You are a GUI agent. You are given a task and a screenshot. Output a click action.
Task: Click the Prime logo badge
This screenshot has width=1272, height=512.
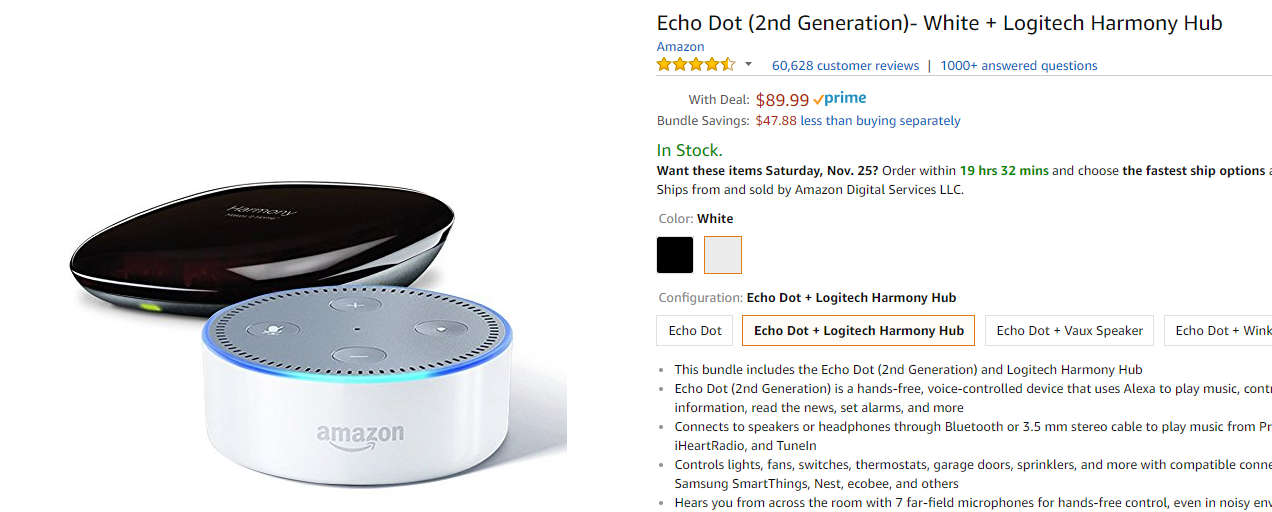point(840,99)
